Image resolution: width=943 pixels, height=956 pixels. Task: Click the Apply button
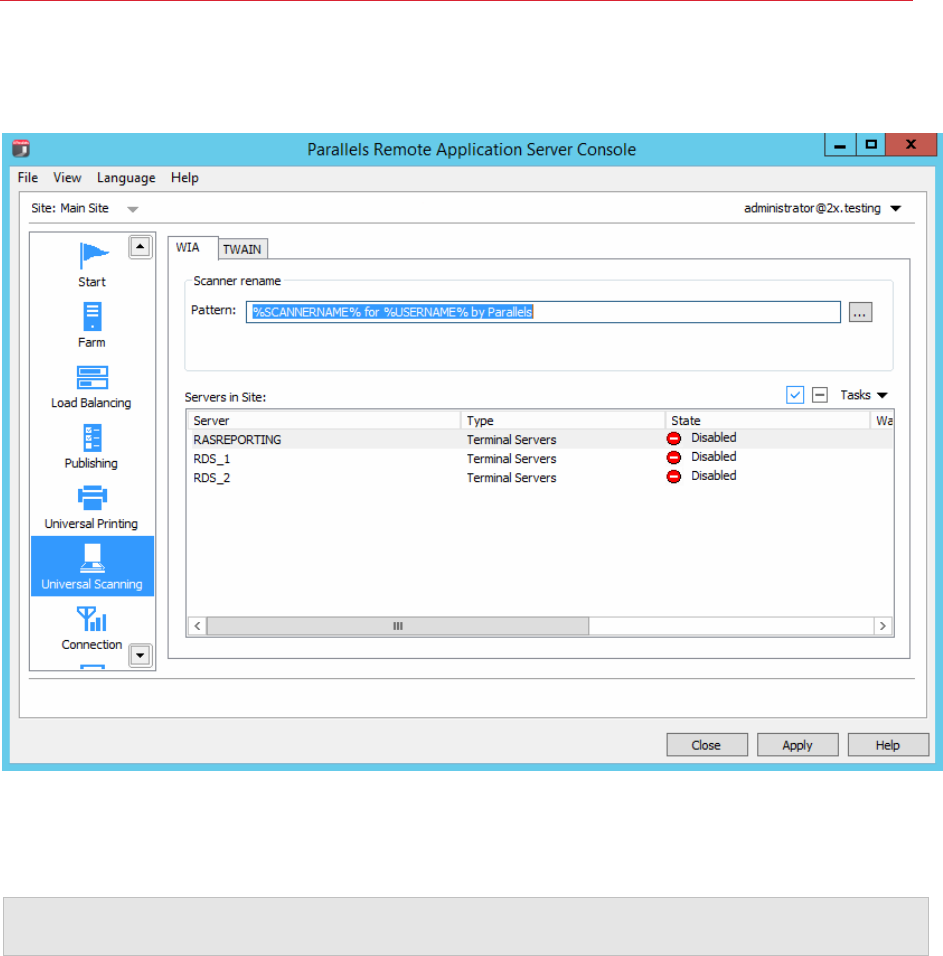(797, 745)
